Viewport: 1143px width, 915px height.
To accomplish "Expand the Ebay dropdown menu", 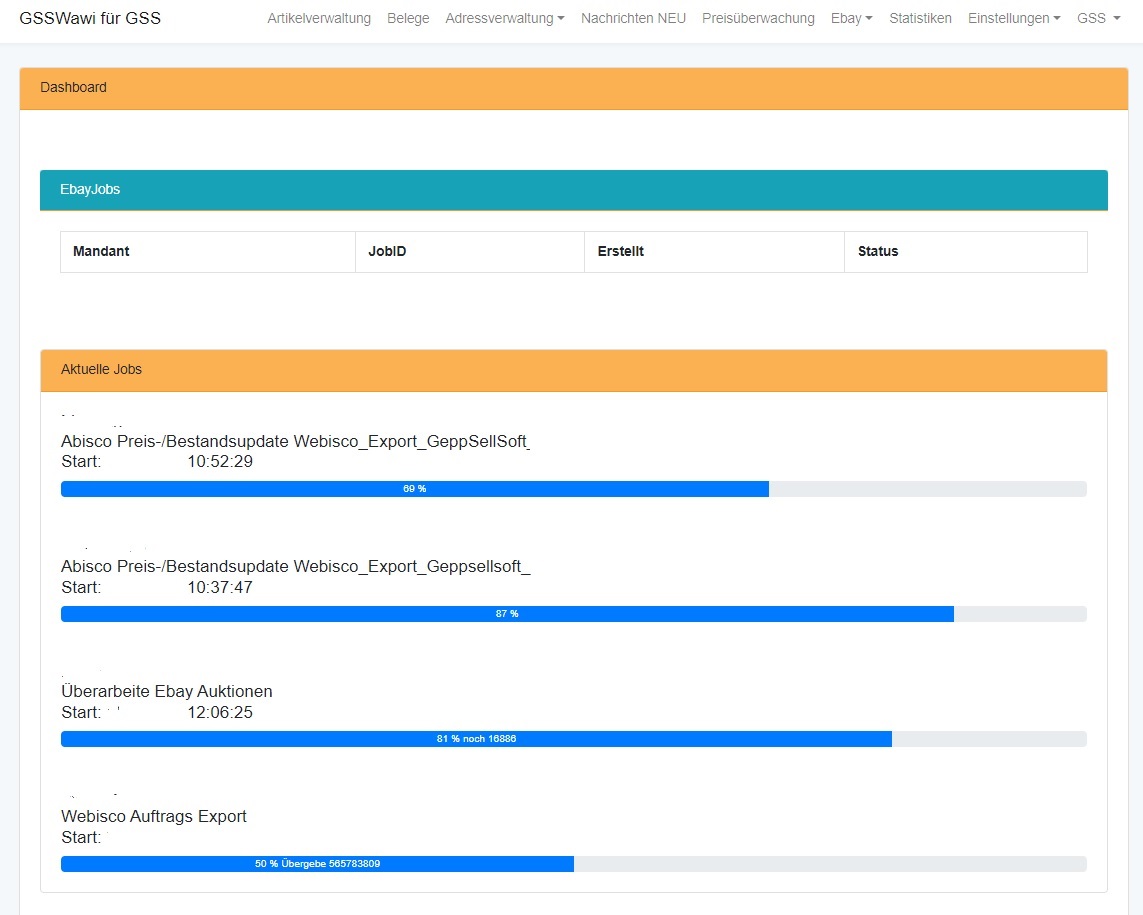I will [x=851, y=18].
